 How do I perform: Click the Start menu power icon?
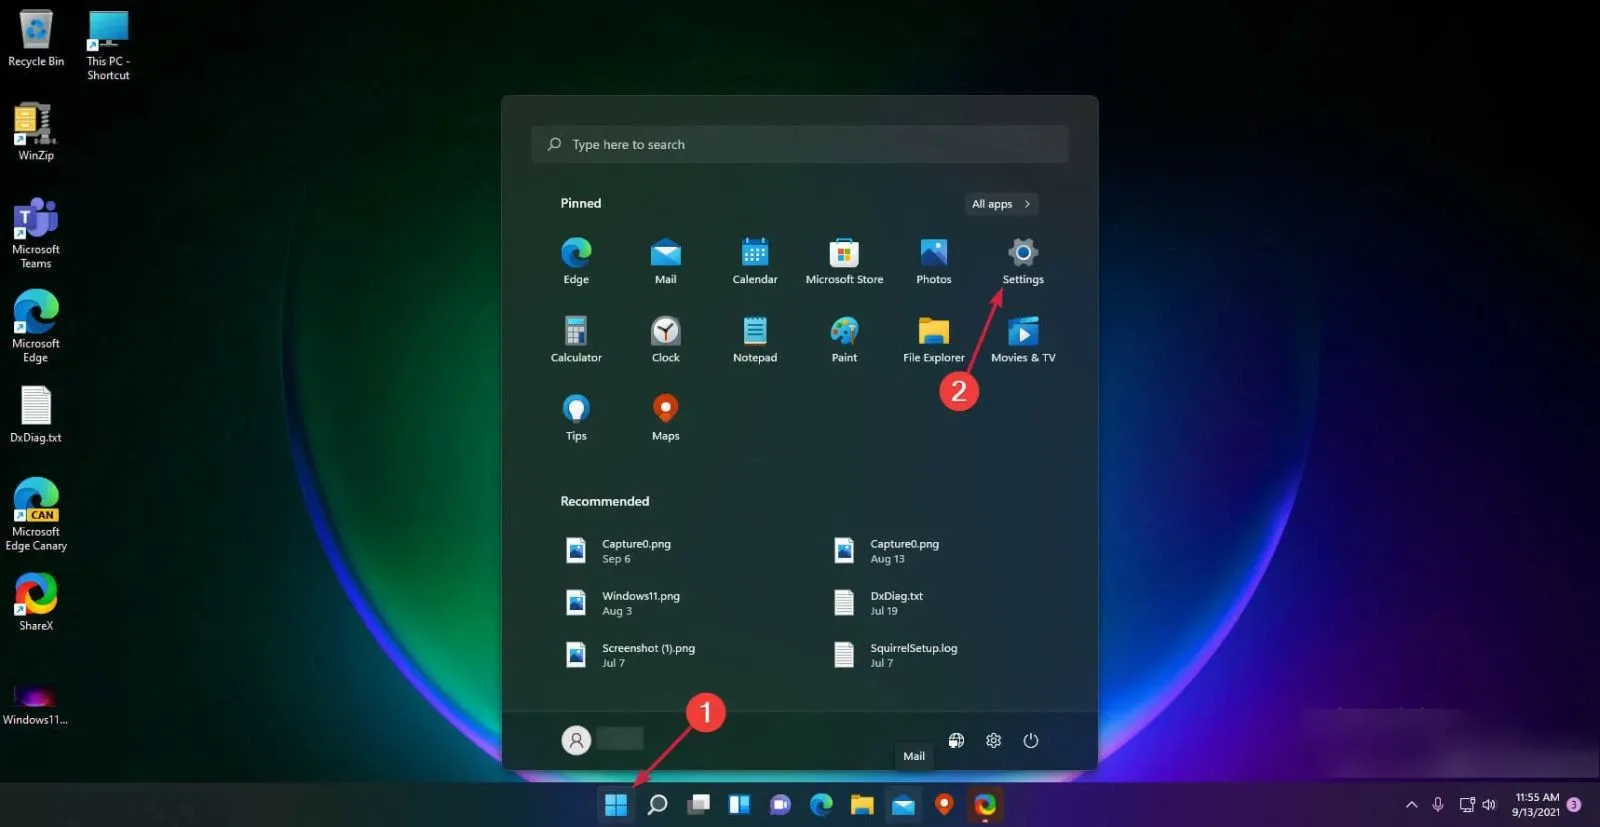(x=1031, y=740)
